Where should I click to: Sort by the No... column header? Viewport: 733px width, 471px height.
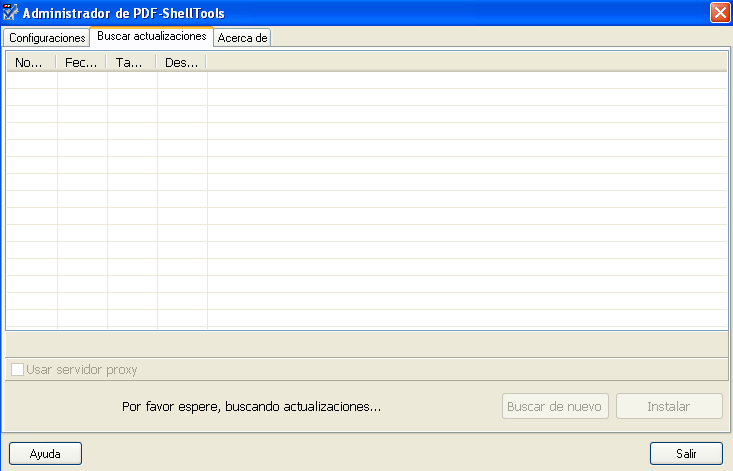31,63
